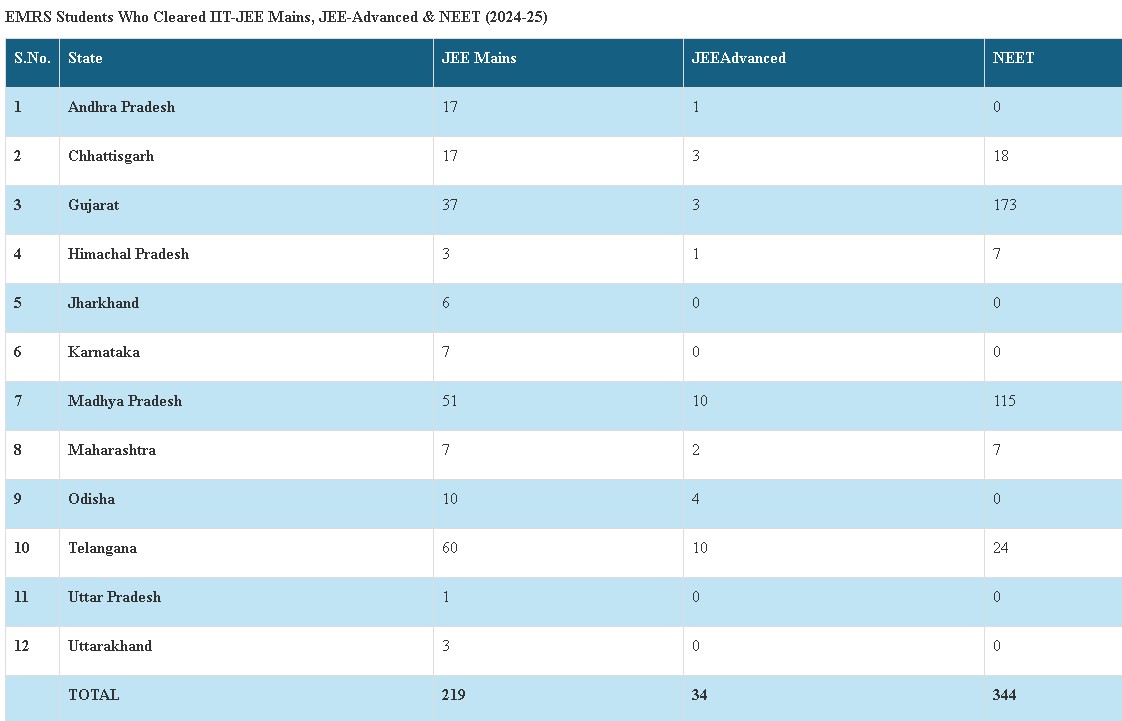Viewport: 1122px width, 721px height.
Task: Click the JEEAdvanced column header
Action: point(738,58)
